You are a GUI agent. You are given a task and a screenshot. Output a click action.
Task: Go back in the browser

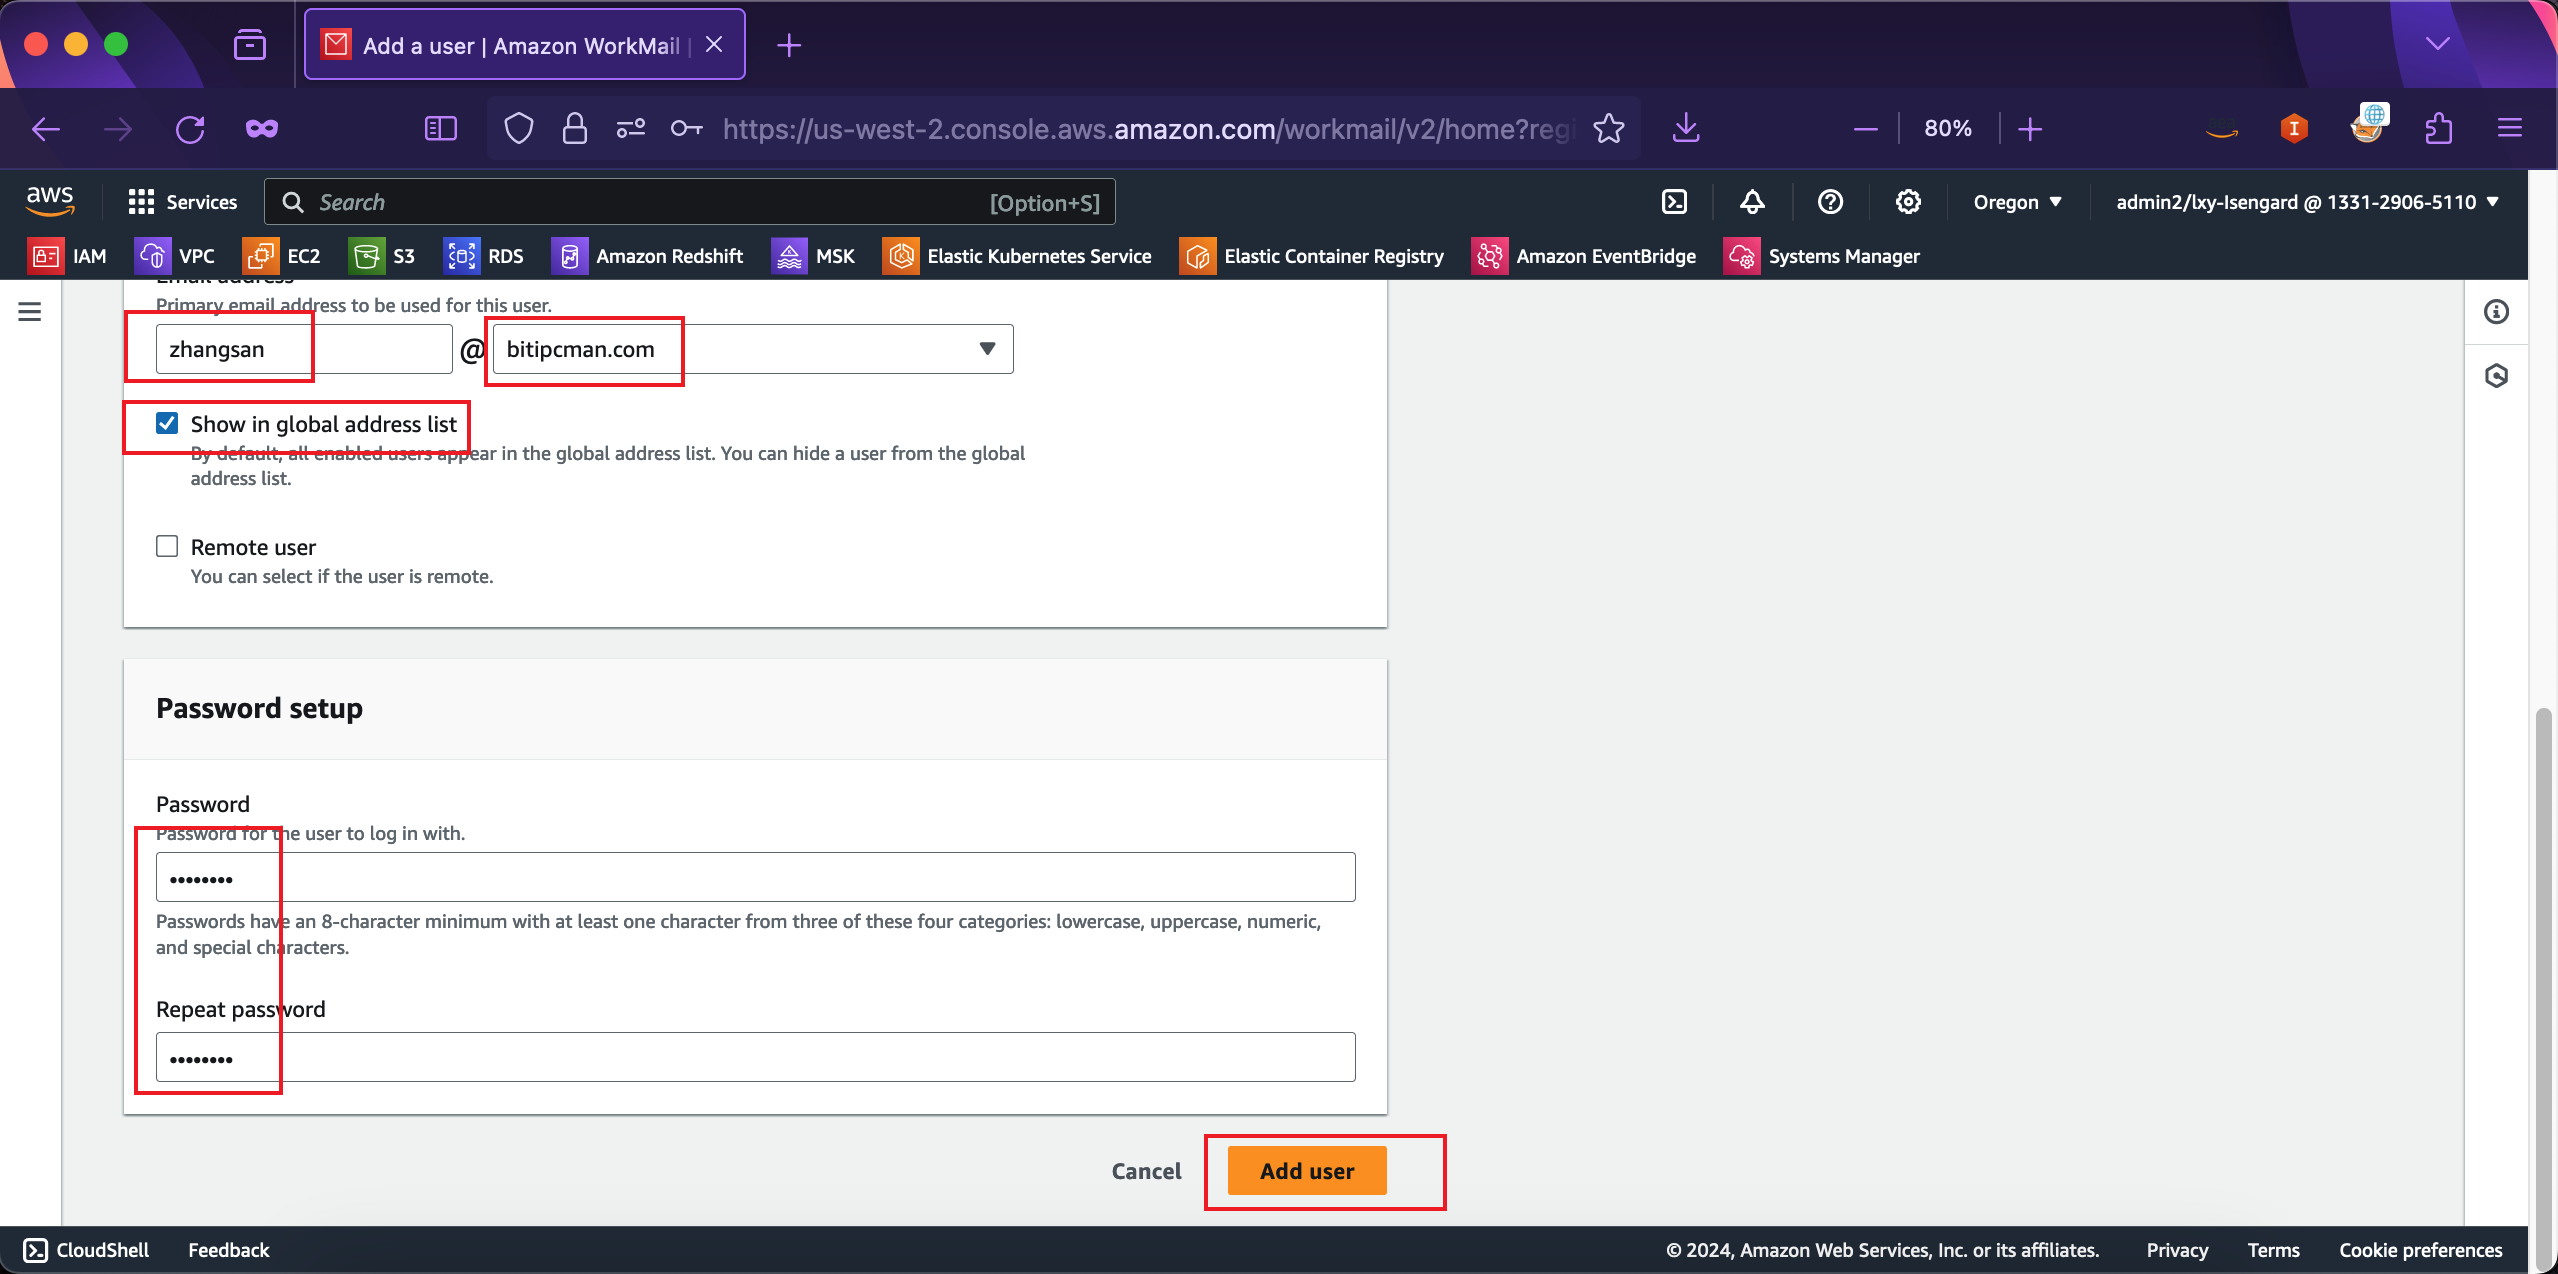click(x=46, y=129)
